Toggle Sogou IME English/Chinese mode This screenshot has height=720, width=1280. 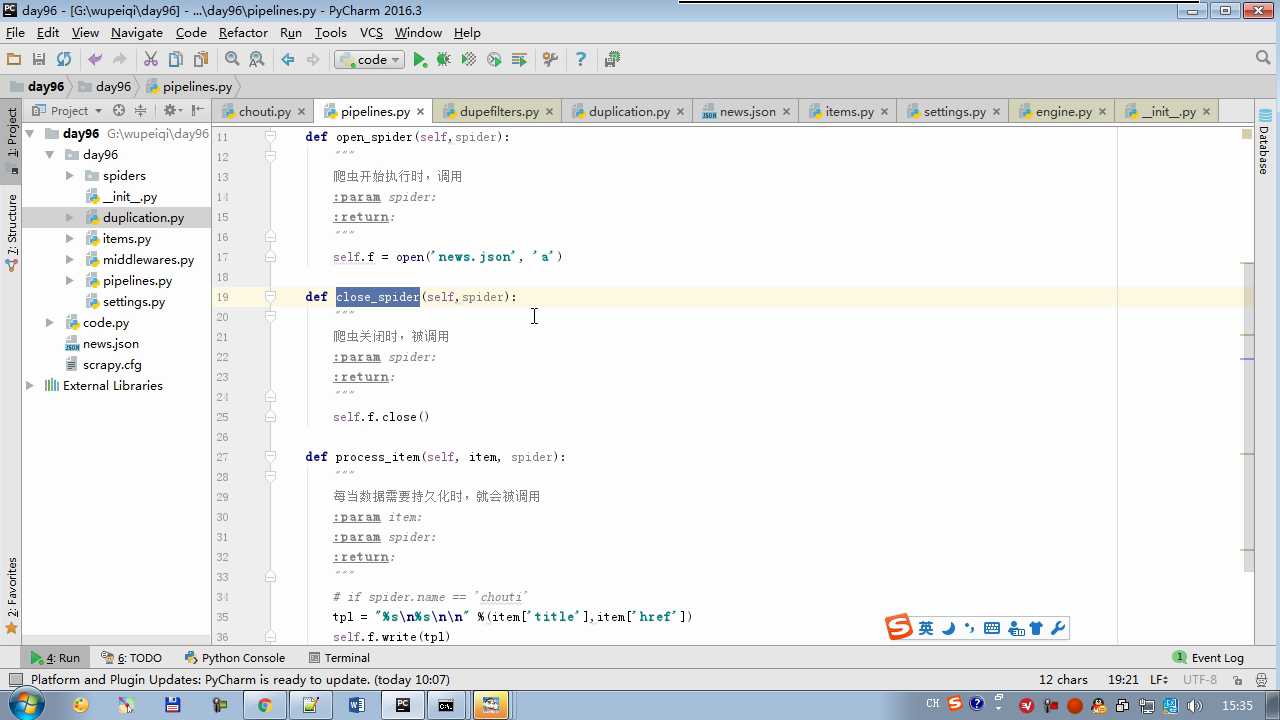coord(926,628)
